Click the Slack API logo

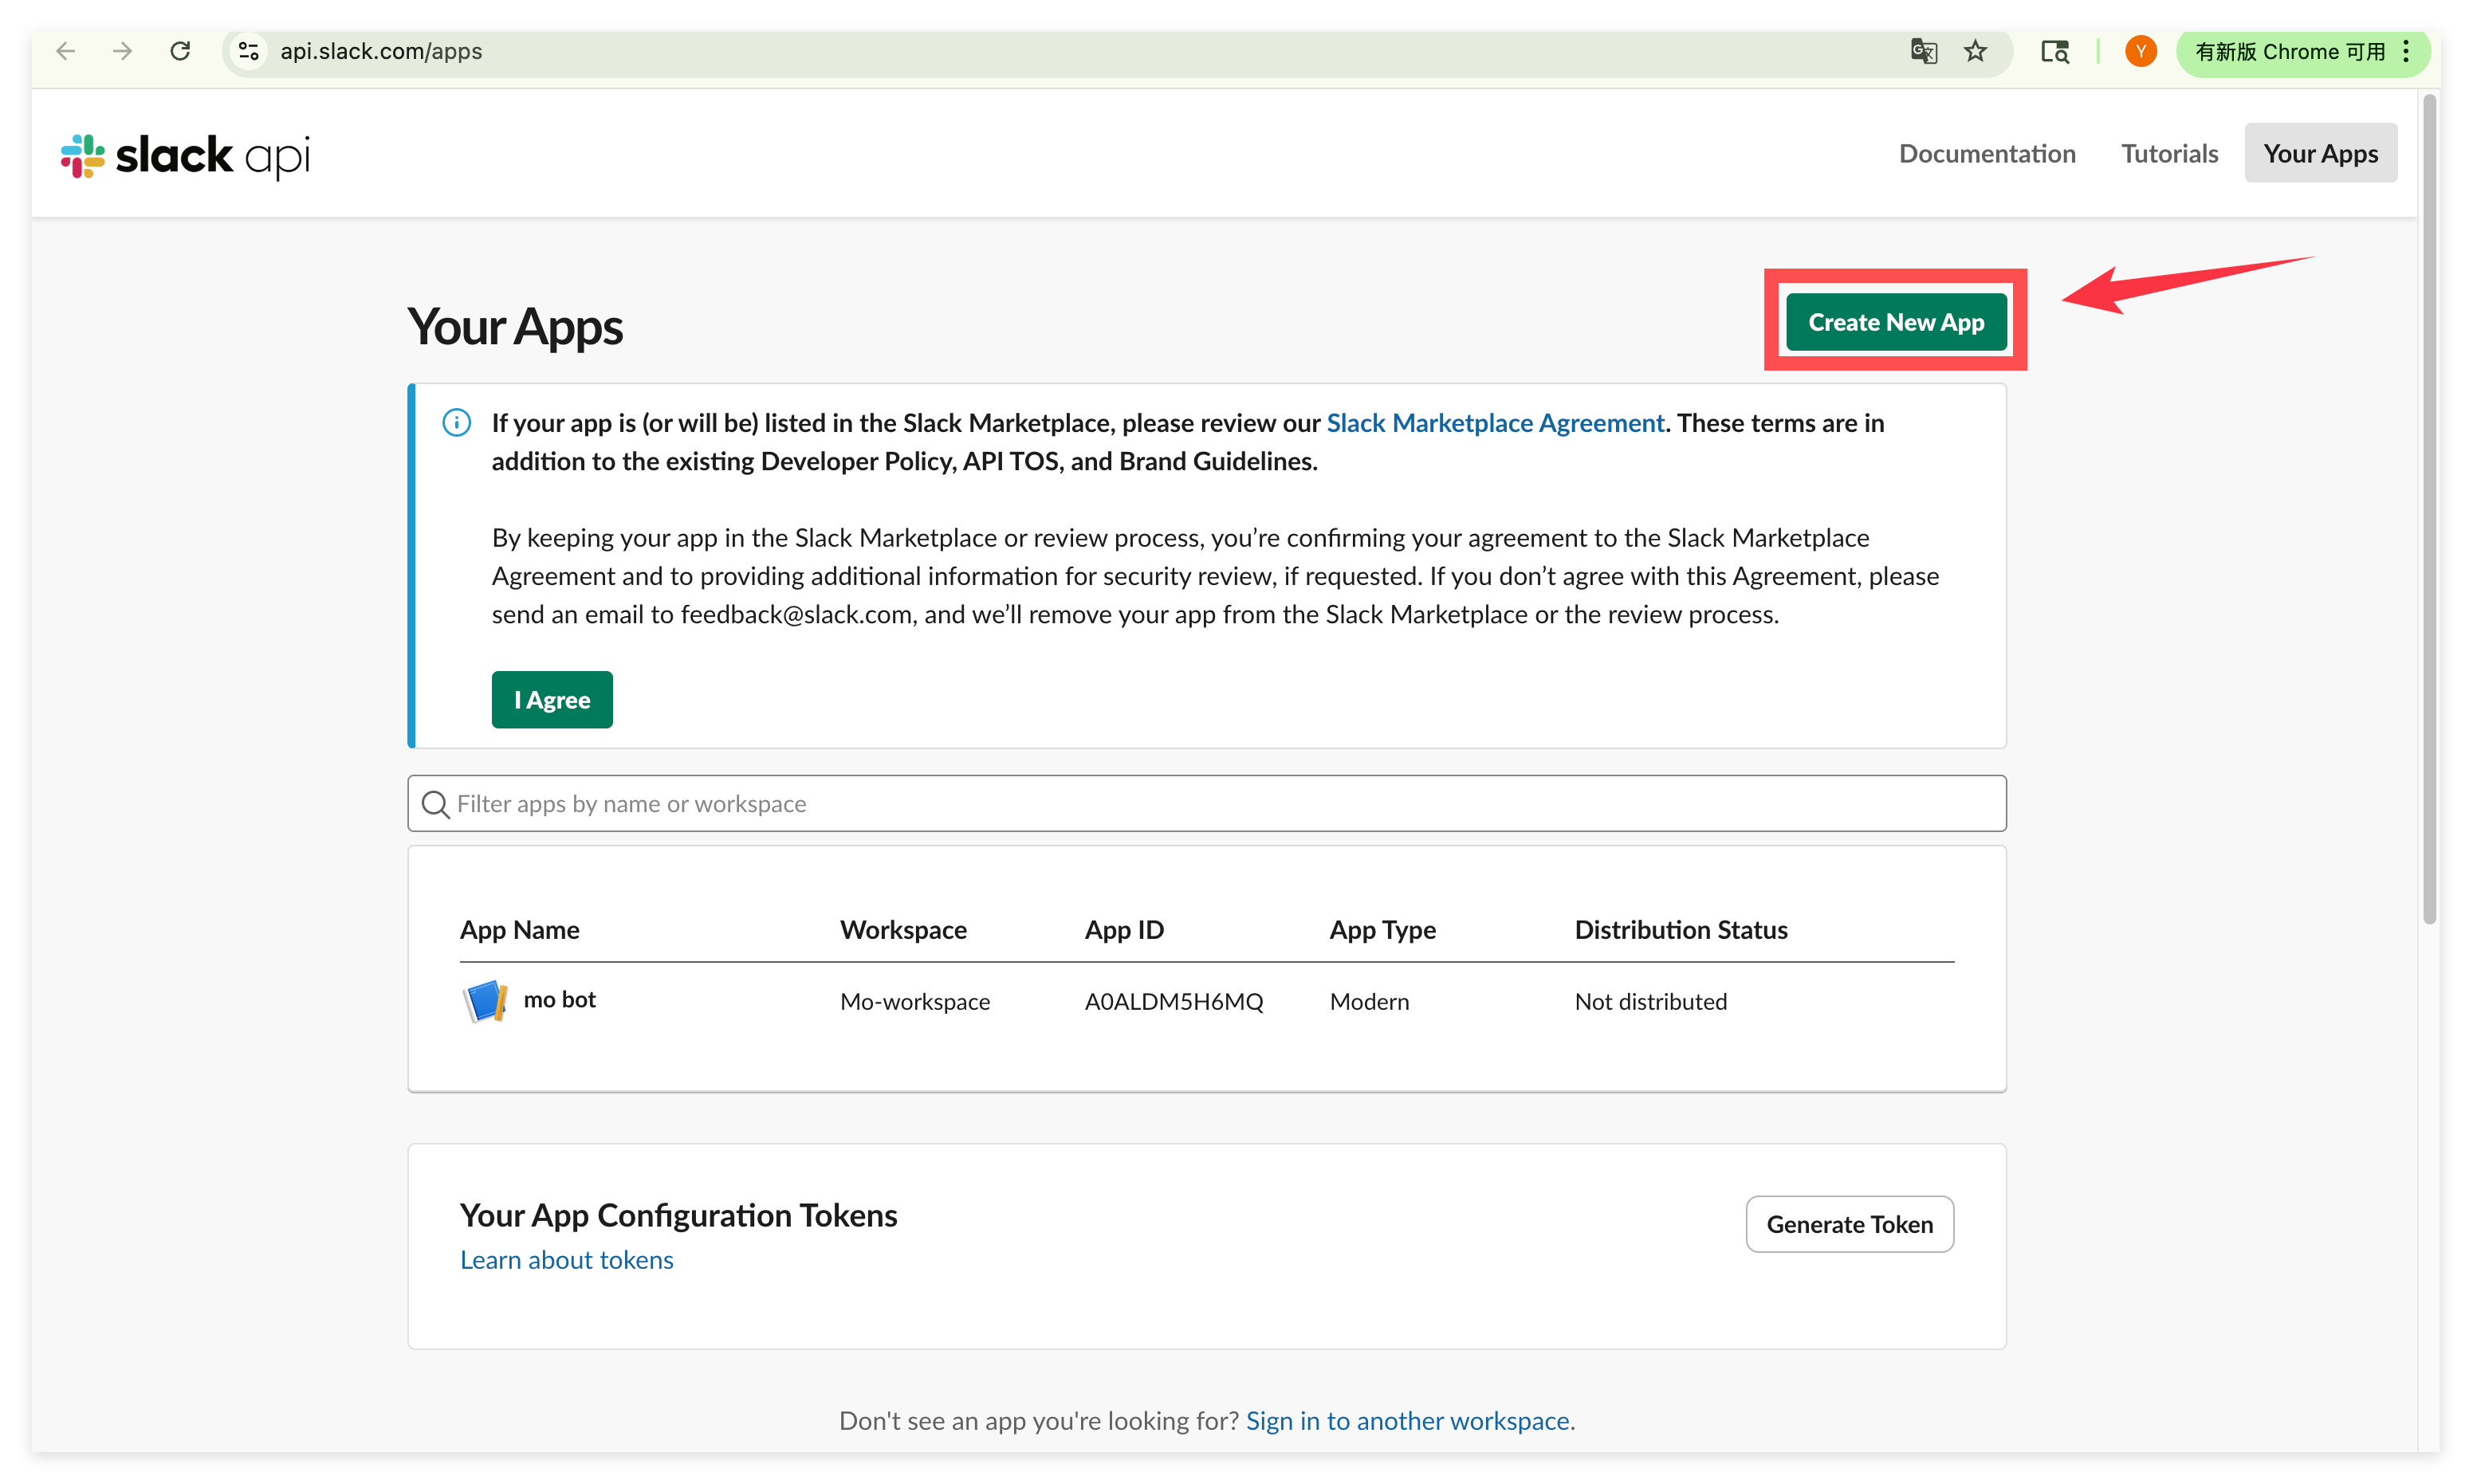[185, 156]
